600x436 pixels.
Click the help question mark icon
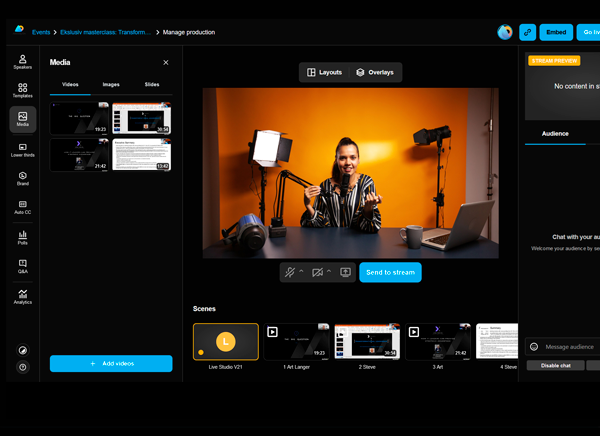click(x=23, y=367)
